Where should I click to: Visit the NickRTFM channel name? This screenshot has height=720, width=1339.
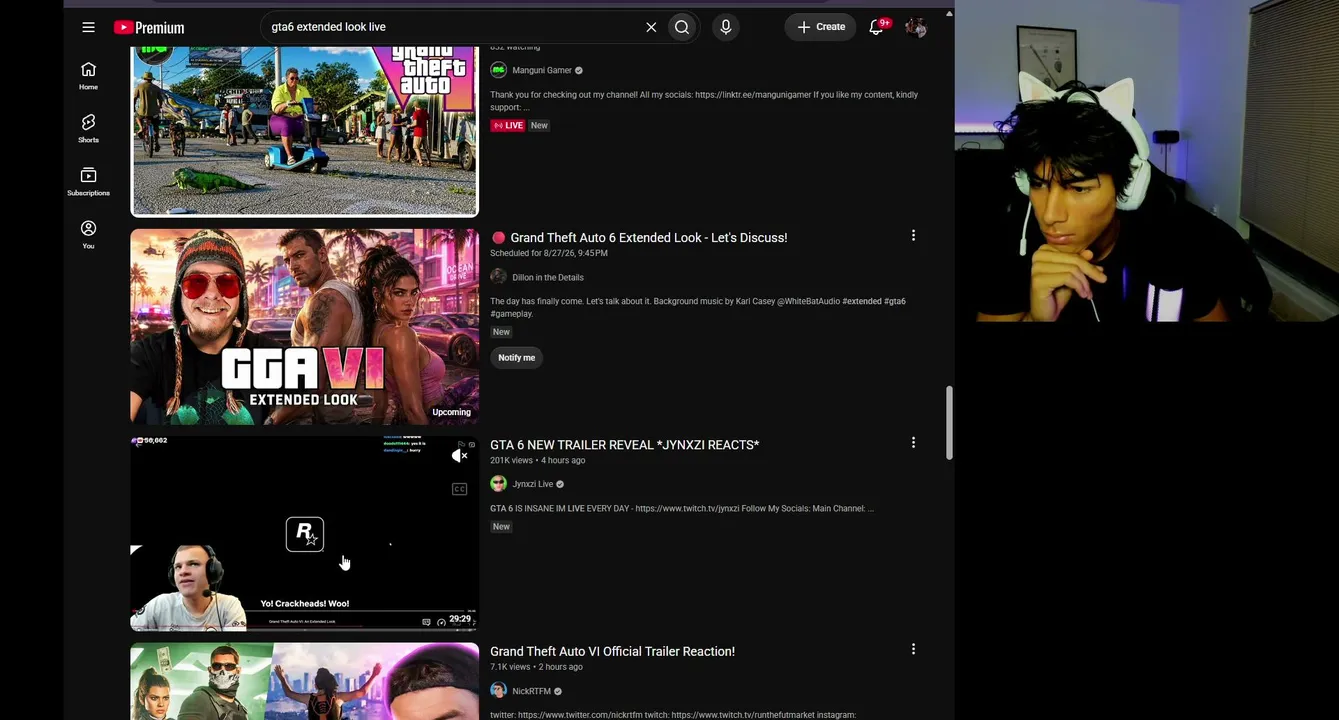coord(531,692)
